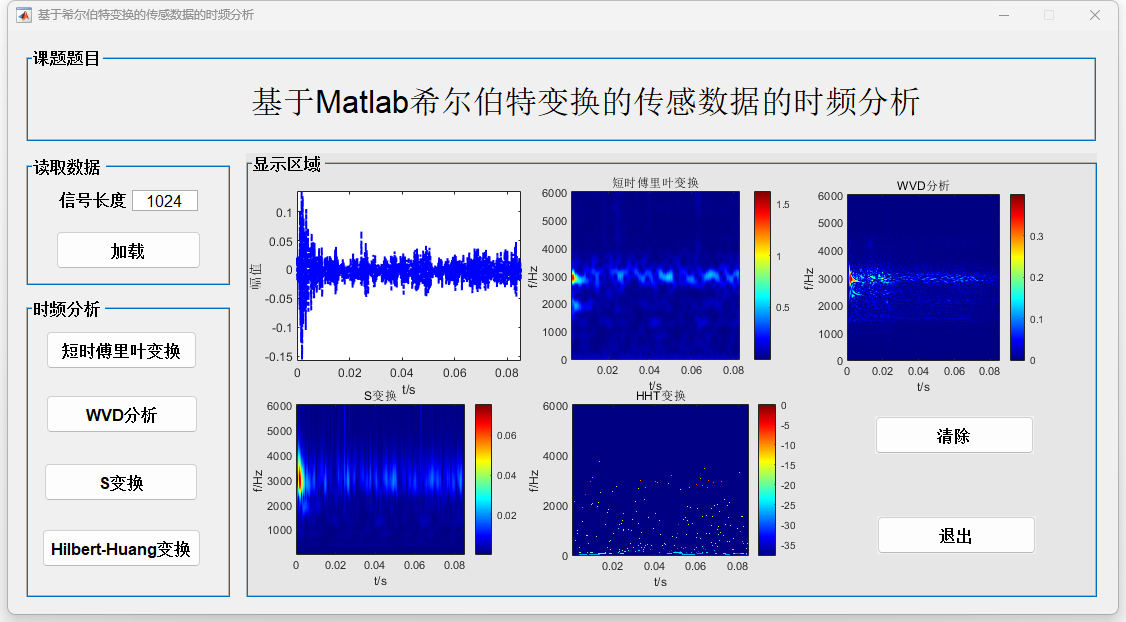Viewport: 1126px width, 622px height.
Task: Click the colorbar next to the WVD分析 plot
Action: click(1018, 277)
